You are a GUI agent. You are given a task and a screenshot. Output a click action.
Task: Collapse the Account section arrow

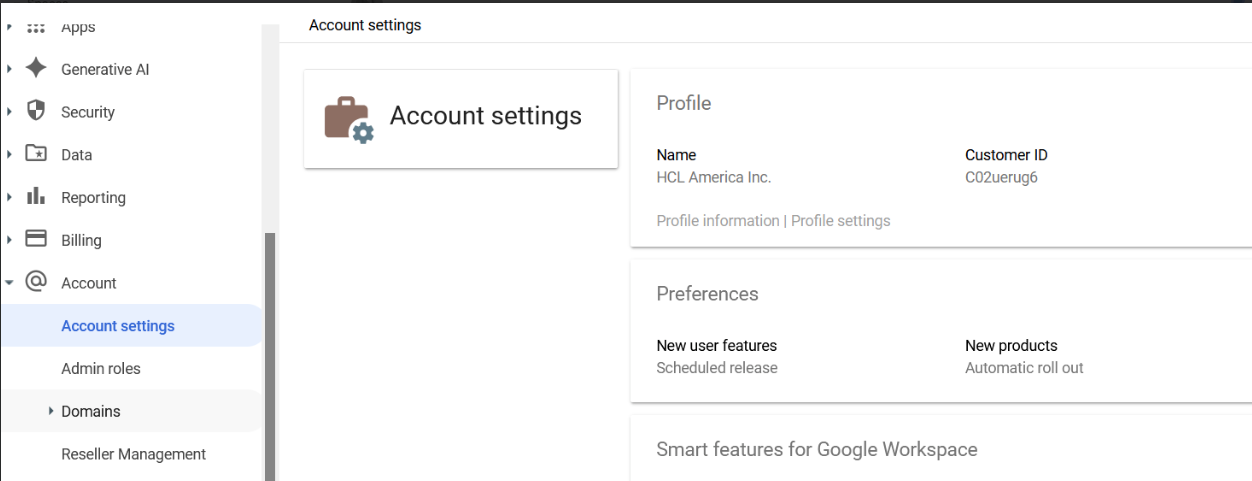tap(10, 283)
